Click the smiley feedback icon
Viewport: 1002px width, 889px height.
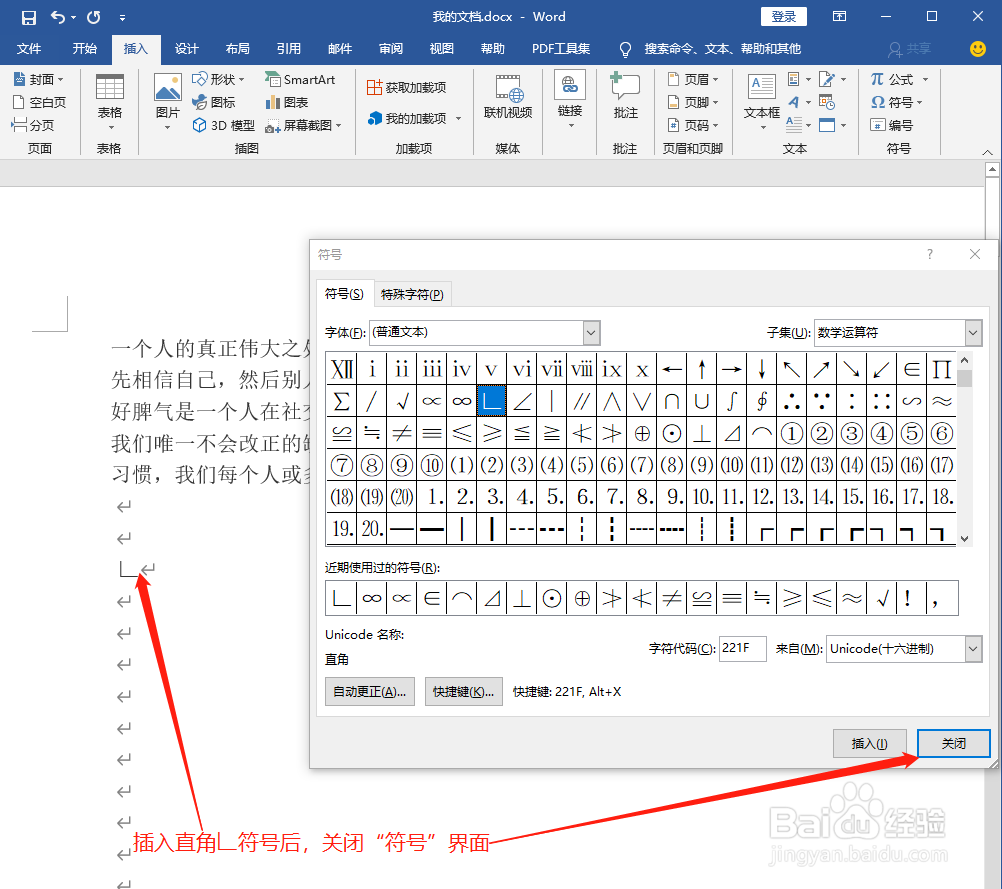click(x=978, y=49)
